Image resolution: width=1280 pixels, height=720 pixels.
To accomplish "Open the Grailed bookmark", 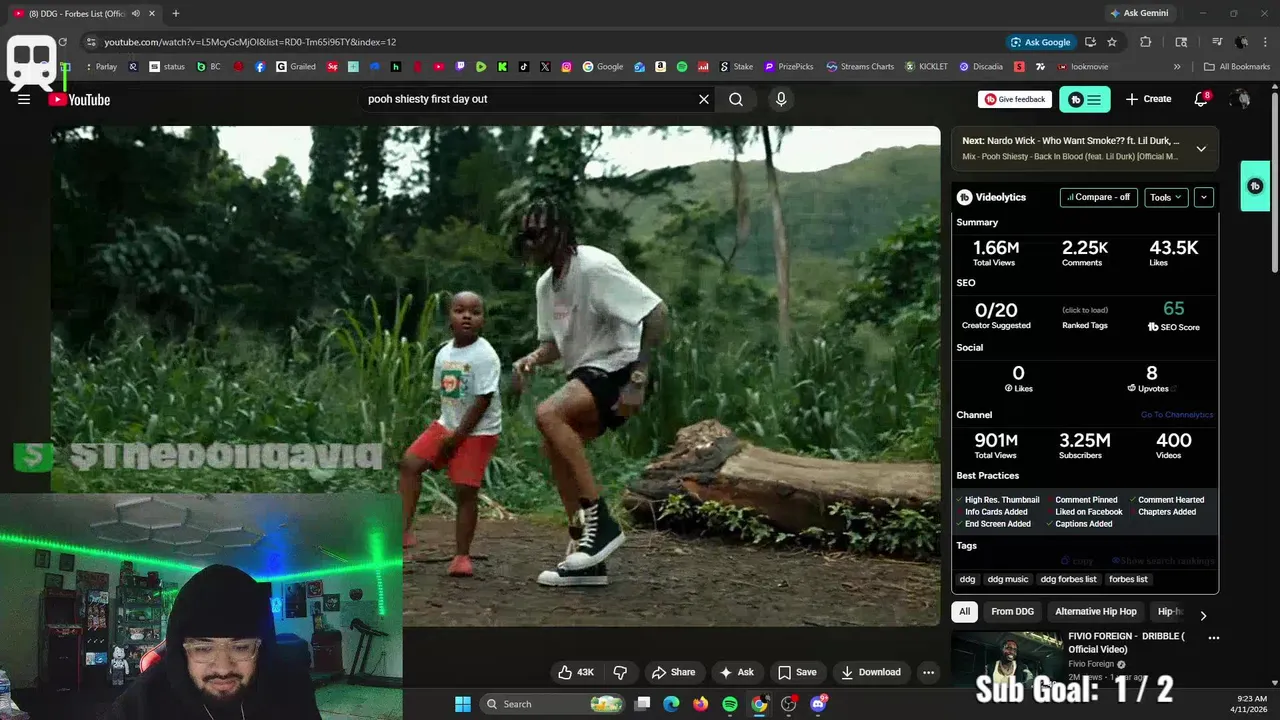I will click(296, 67).
